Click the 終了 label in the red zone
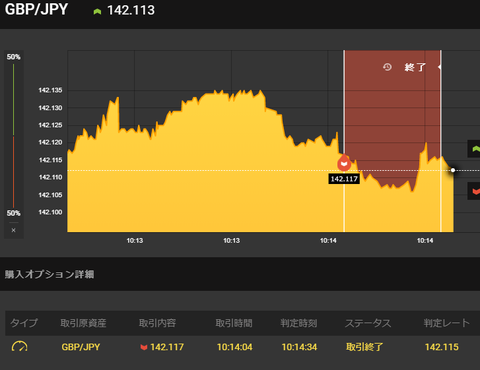The height and width of the screenshot is (370, 480). 415,67
